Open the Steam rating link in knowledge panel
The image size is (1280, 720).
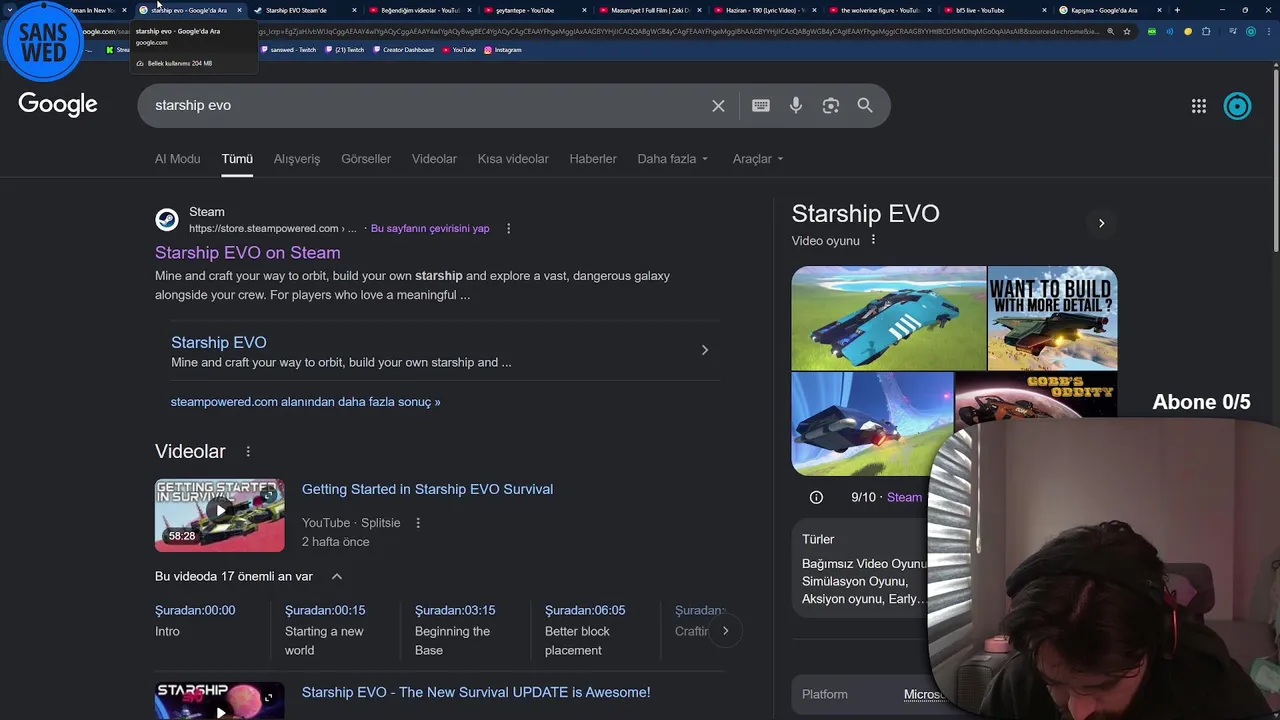click(x=904, y=497)
